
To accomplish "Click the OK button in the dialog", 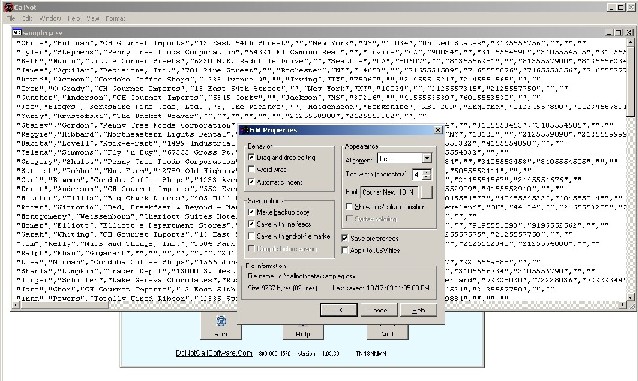I will coord(339,310).
